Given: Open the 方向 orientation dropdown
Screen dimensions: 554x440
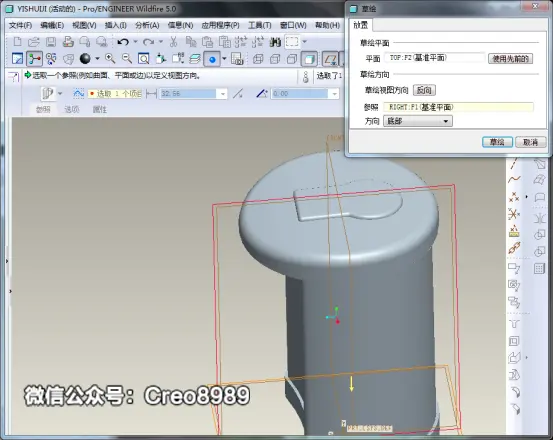Looking at the screenshot, I should pyautogui.click(x=418, y=121).
